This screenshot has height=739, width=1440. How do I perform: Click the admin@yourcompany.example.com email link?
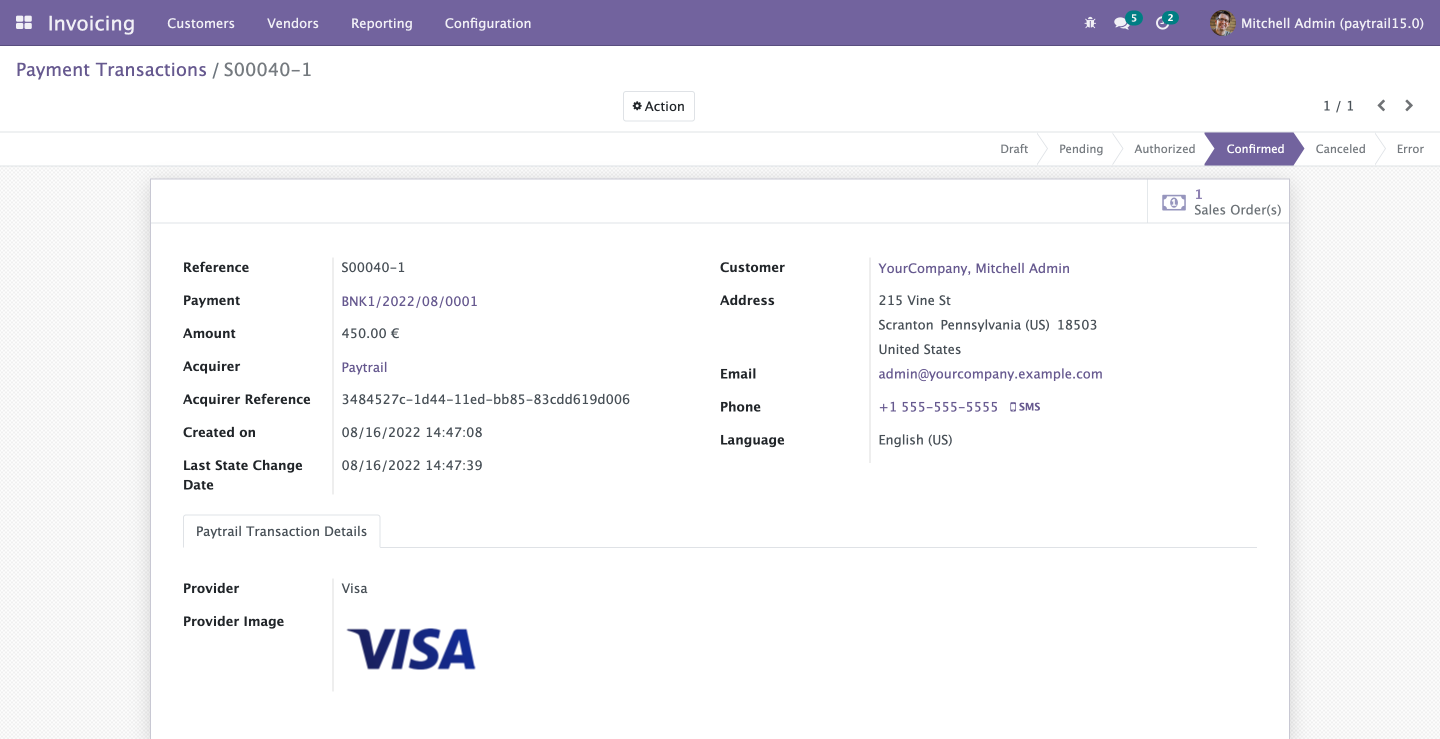(990, 374)
